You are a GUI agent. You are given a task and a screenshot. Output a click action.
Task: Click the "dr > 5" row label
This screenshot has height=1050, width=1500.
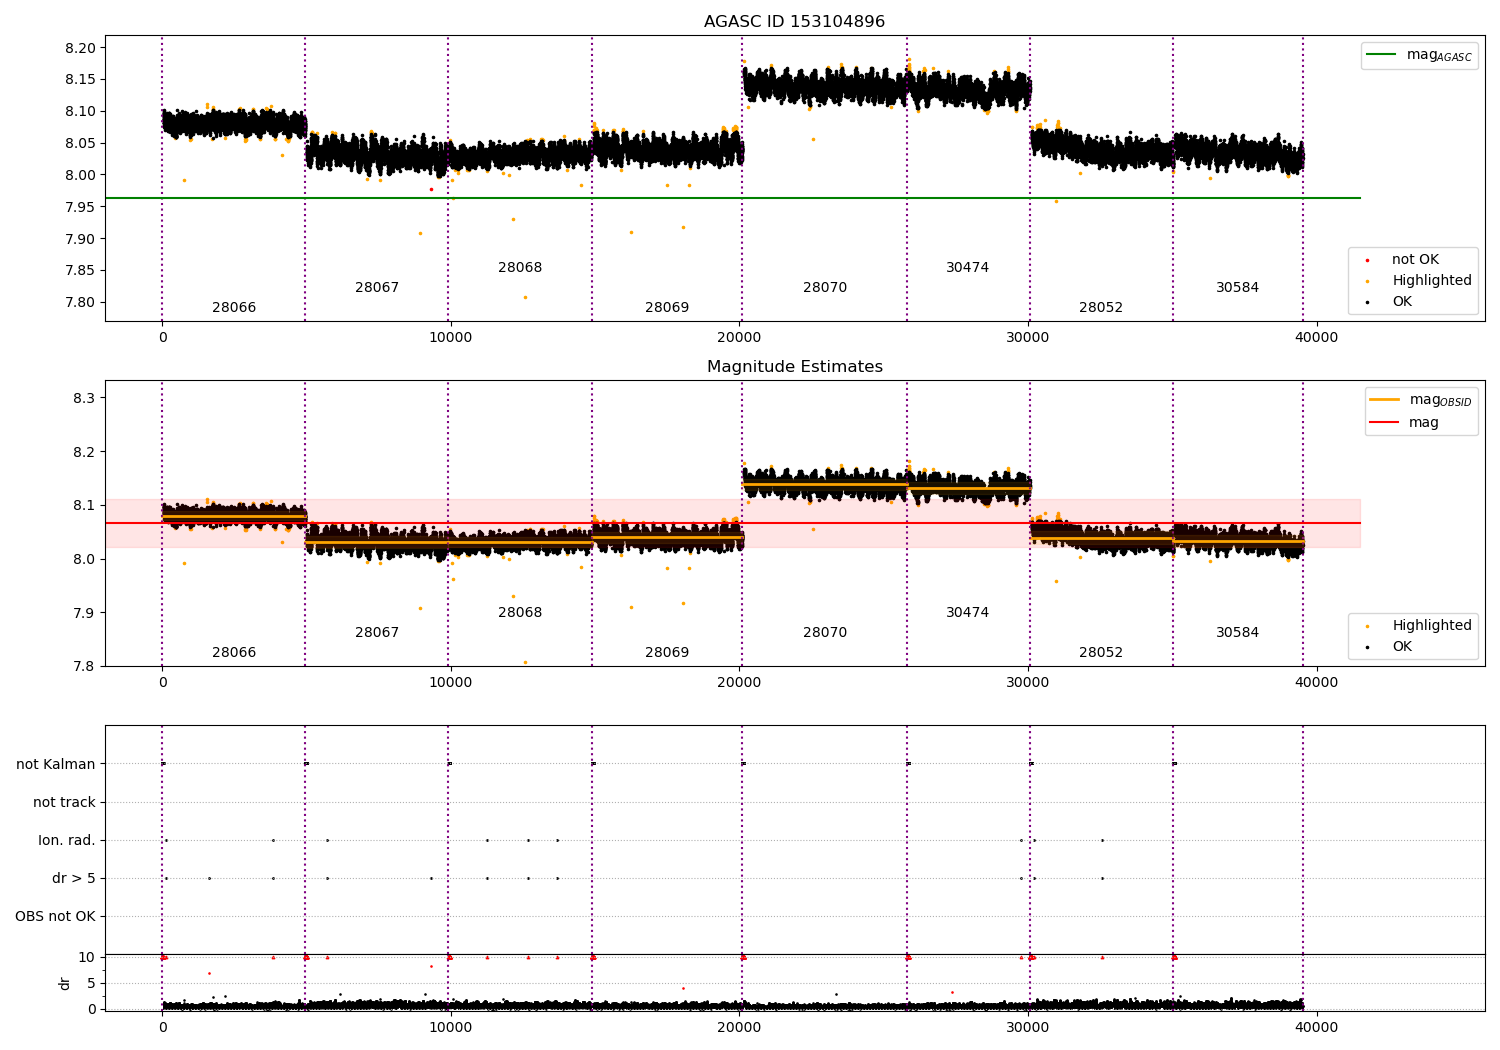click(74, 878)
